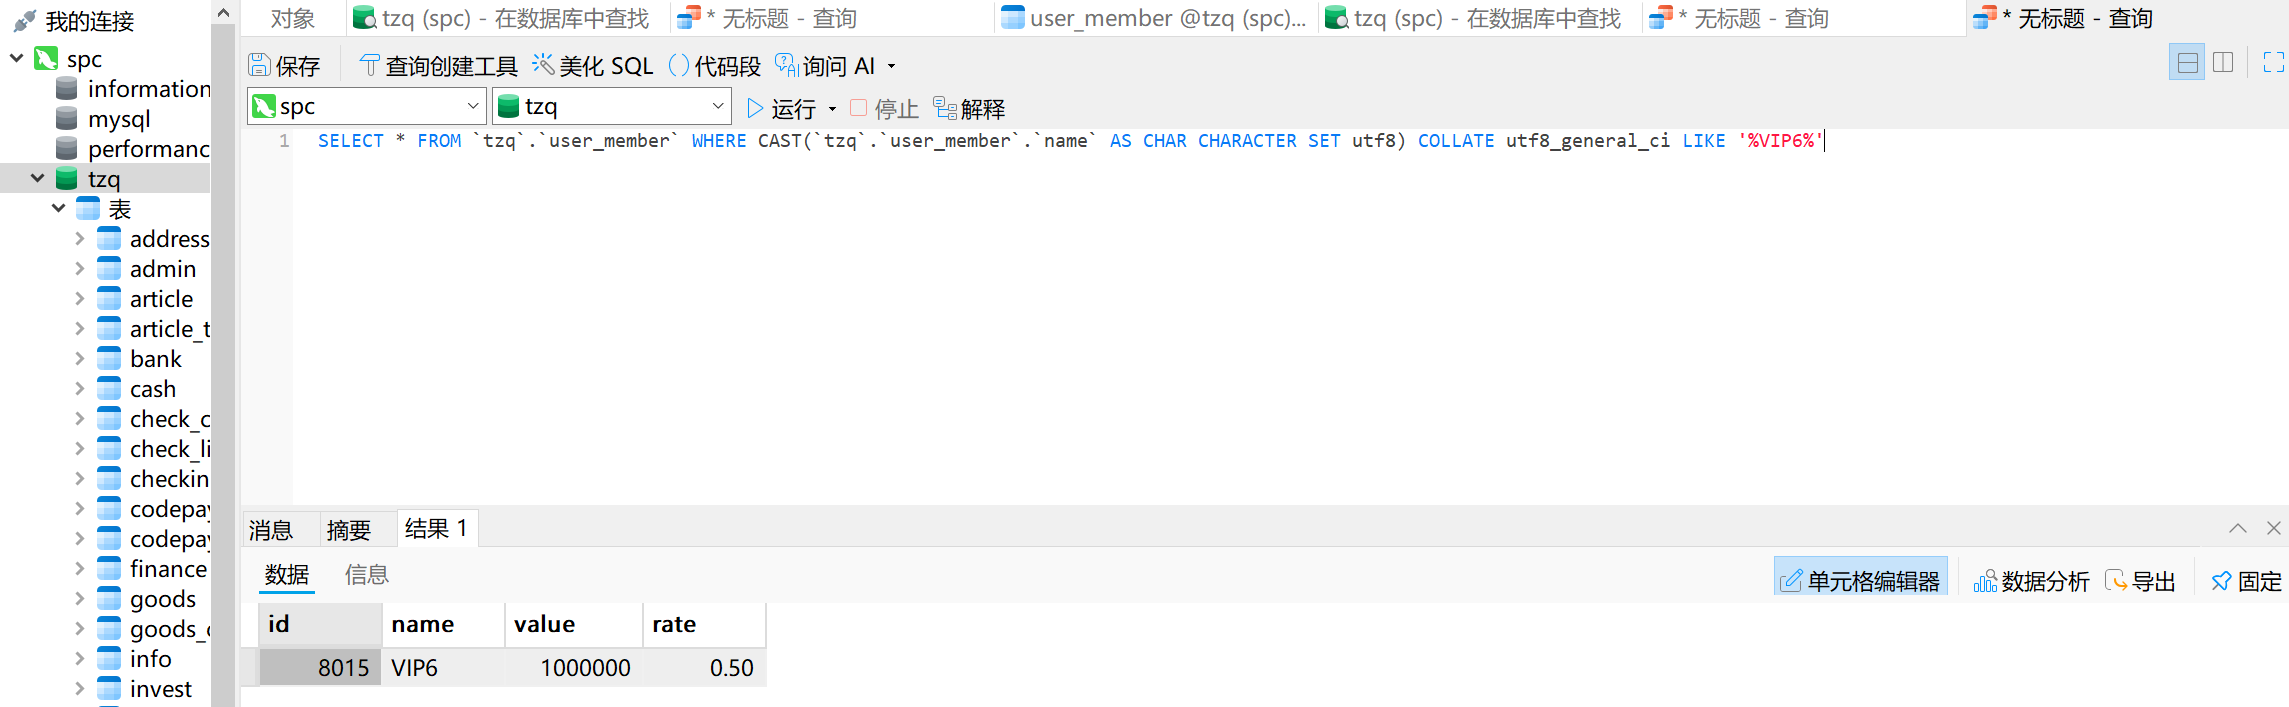Select the cell with id 8015
This screenshot has width=2289, height=707.
[x=321, y=668]
